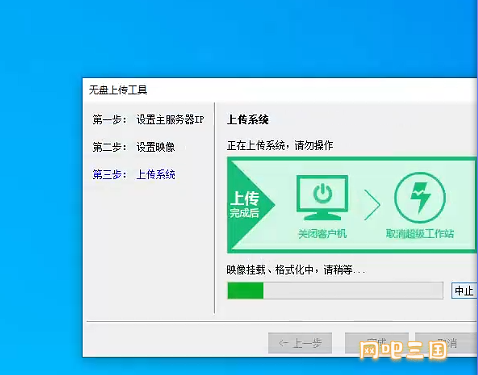The height and width of the screenshot is (375, 478).
Task: Select step three 上传系统
Action: (134, 174)
